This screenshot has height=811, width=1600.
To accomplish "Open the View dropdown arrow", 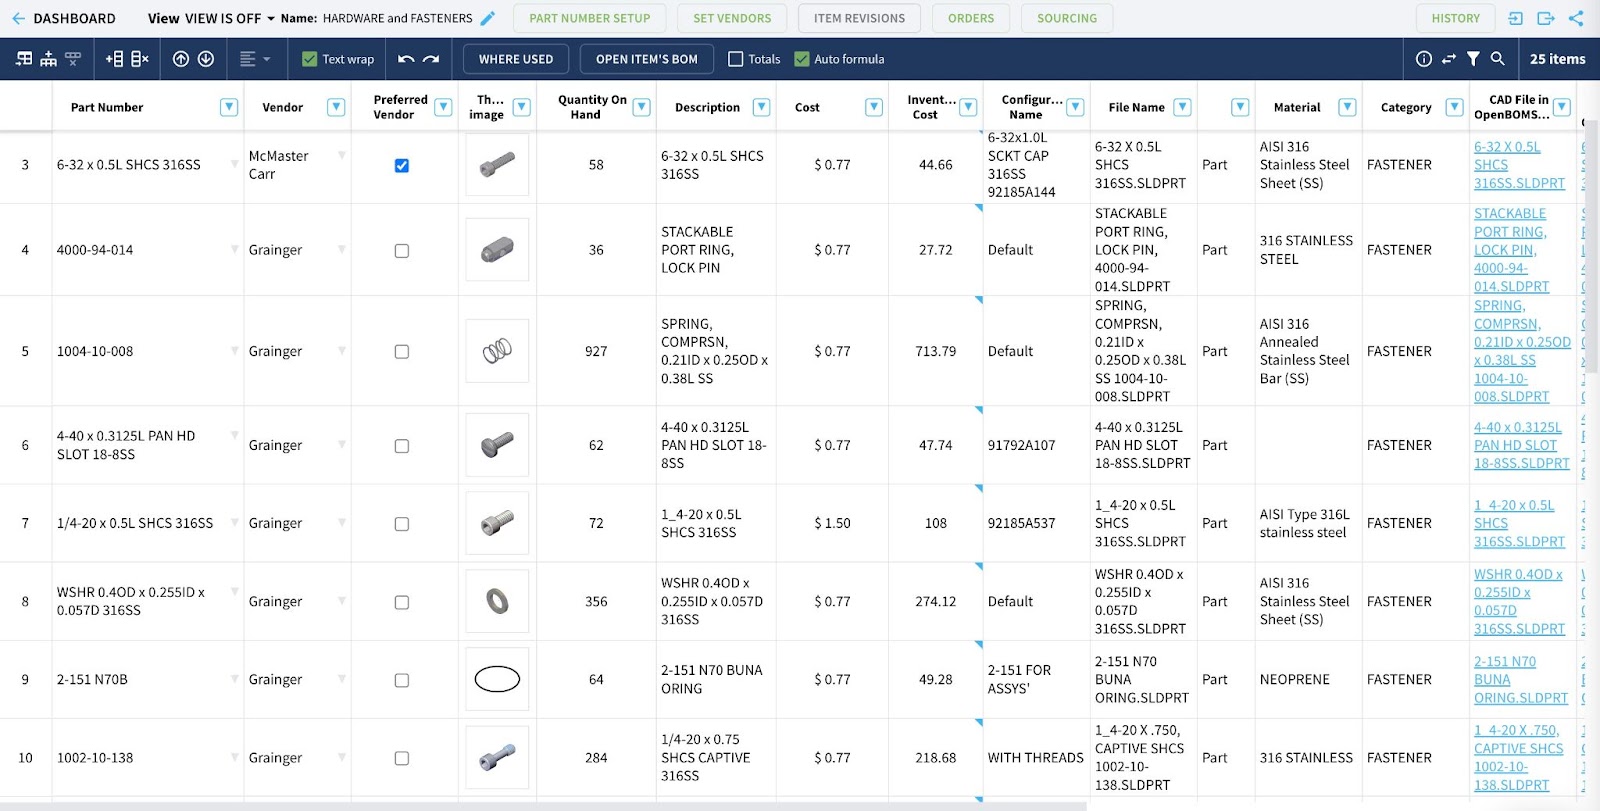I will pos(270,18).
